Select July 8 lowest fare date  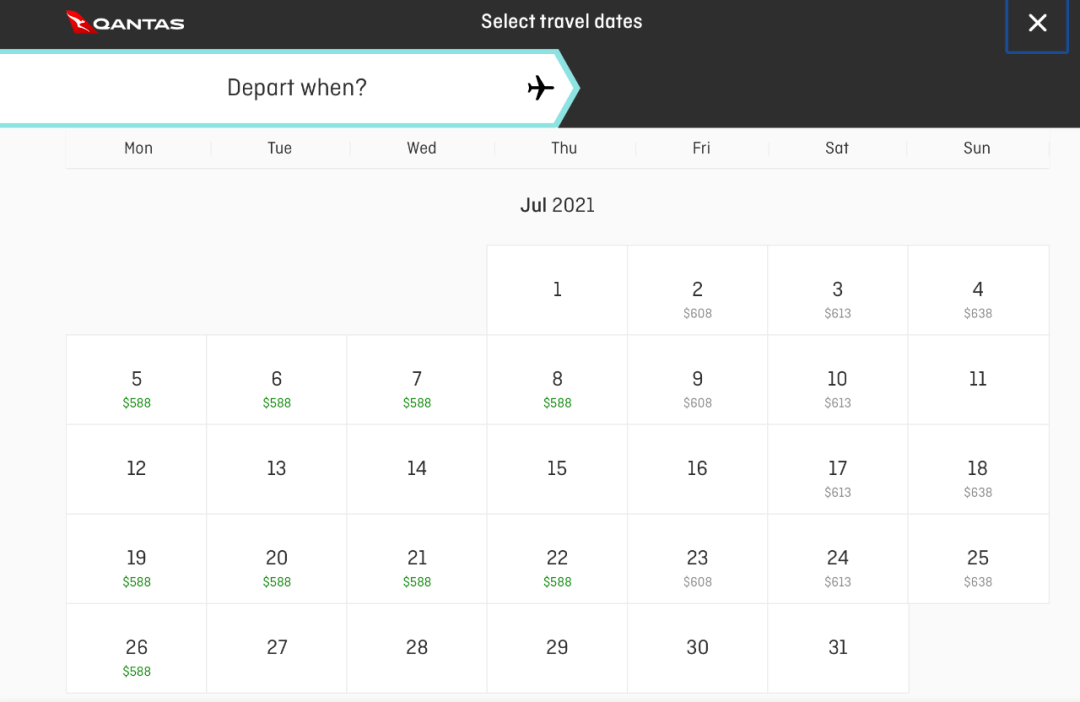tap(557, 387)
